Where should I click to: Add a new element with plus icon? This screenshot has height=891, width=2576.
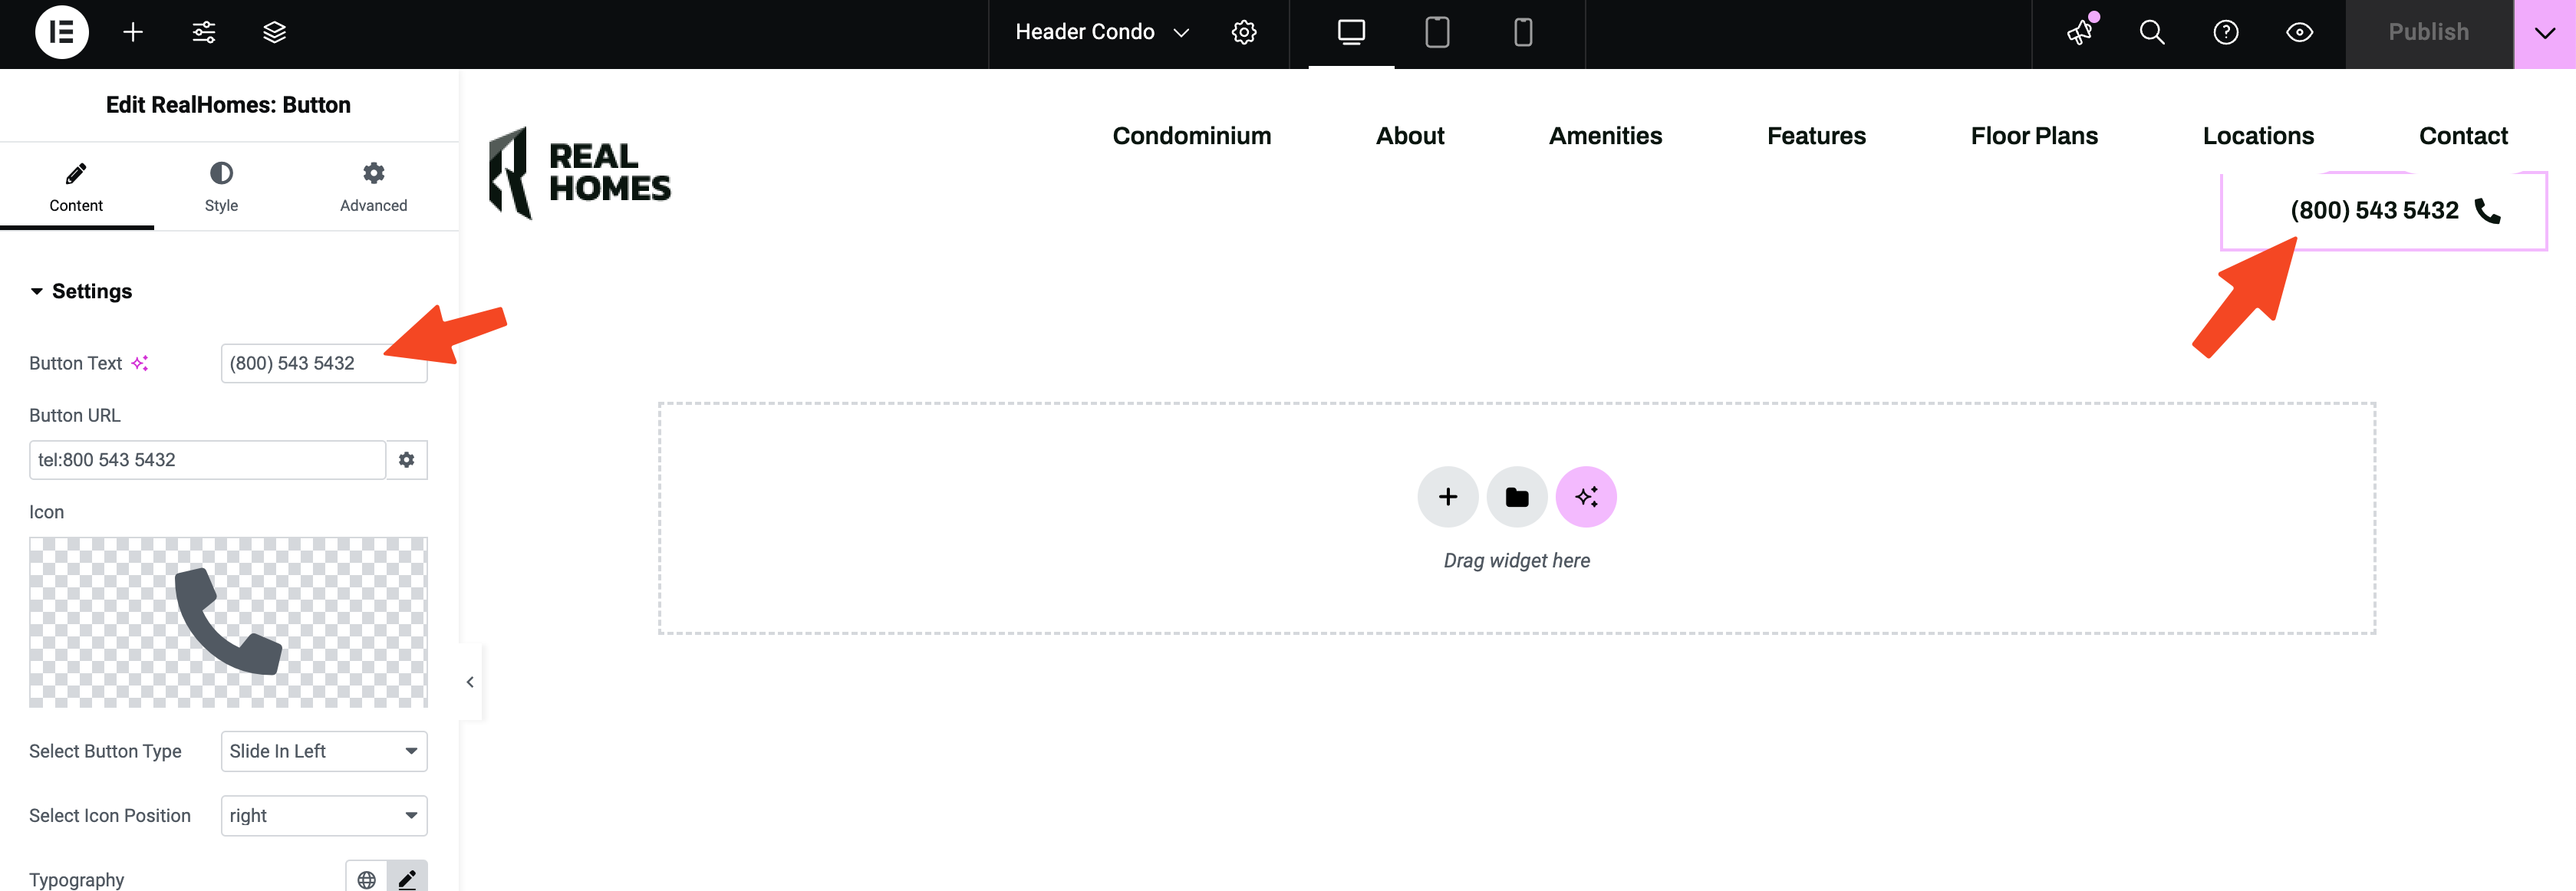[133, 32]
